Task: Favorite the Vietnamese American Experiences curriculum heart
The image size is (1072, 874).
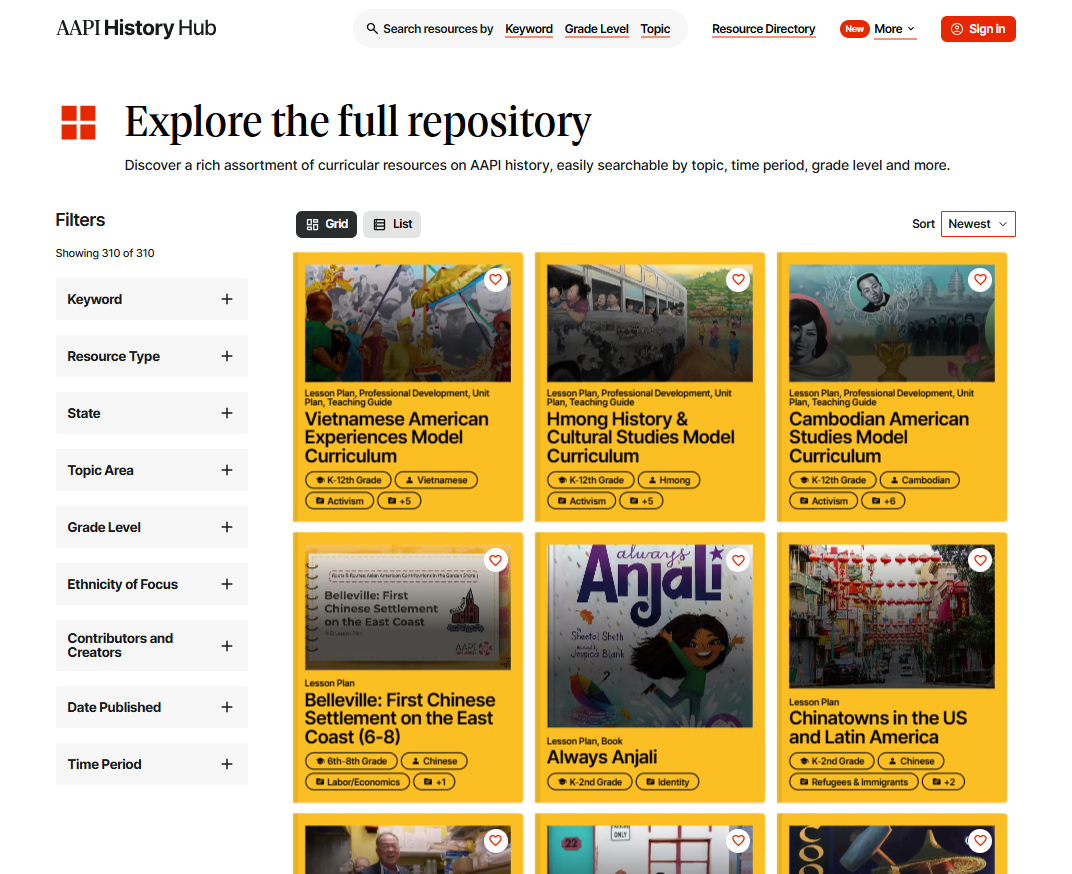Action: point(496,280)
